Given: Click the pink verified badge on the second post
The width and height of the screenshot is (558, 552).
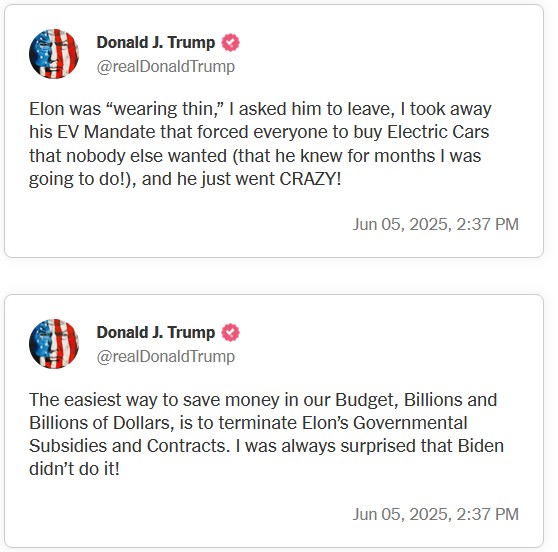Looking at the screenshot, I should point(231,332).
